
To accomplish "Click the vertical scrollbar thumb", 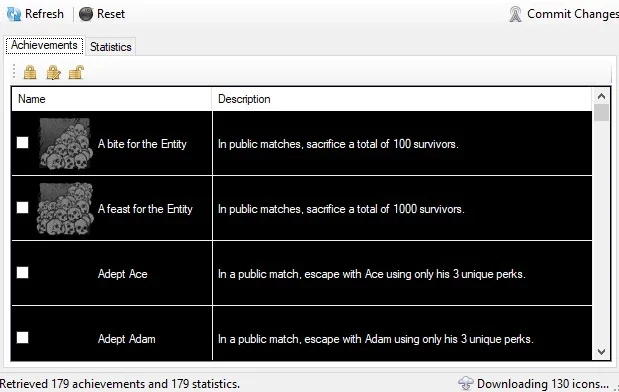I will coord(601,113).
